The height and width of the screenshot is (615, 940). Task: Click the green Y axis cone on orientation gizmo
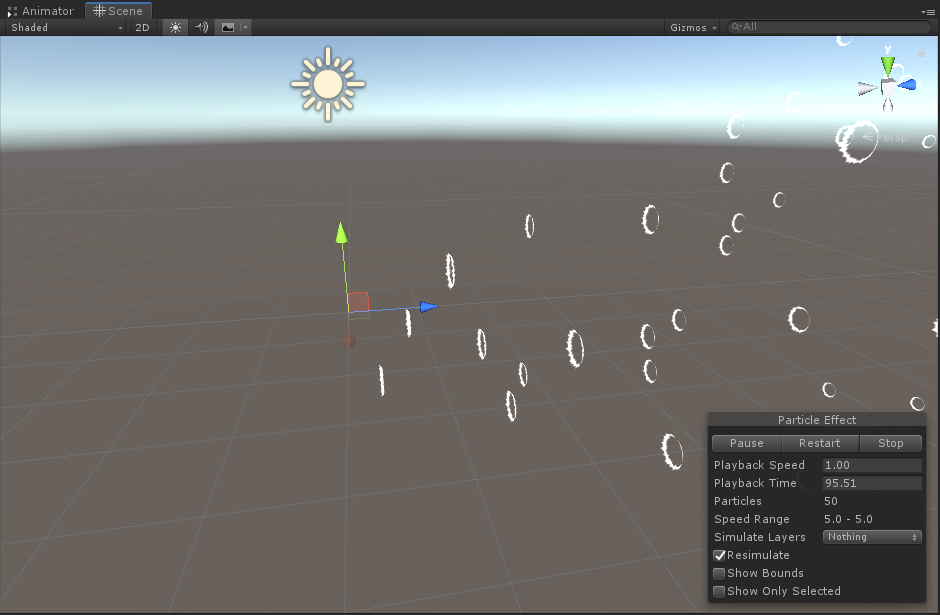coord(888,65)
